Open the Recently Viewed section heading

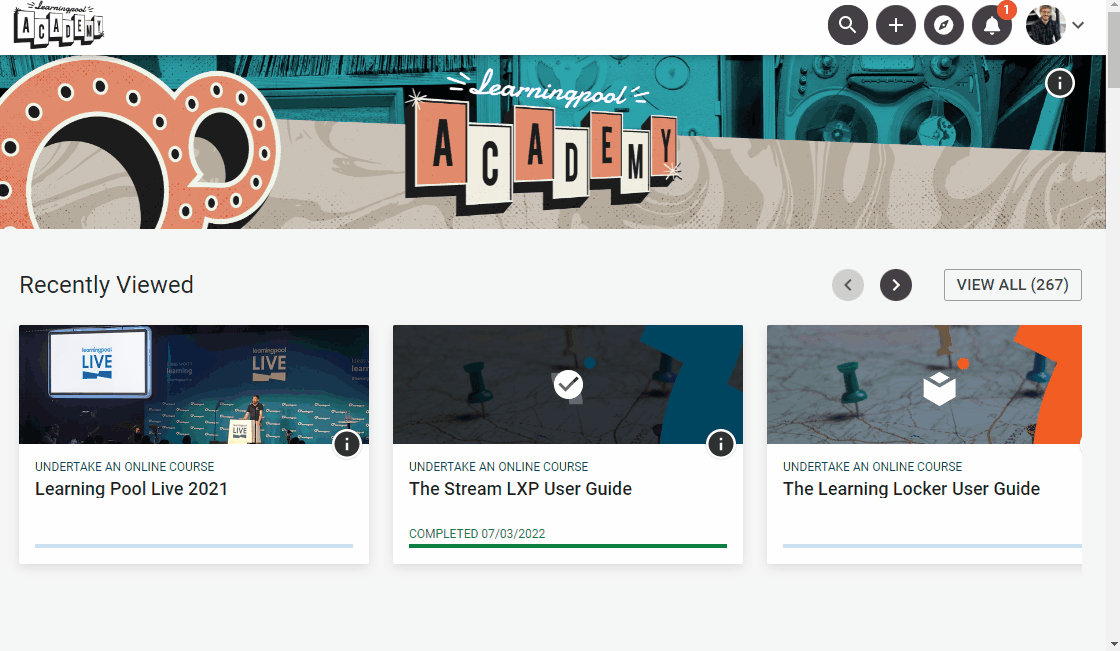click(x=106, y=285)
